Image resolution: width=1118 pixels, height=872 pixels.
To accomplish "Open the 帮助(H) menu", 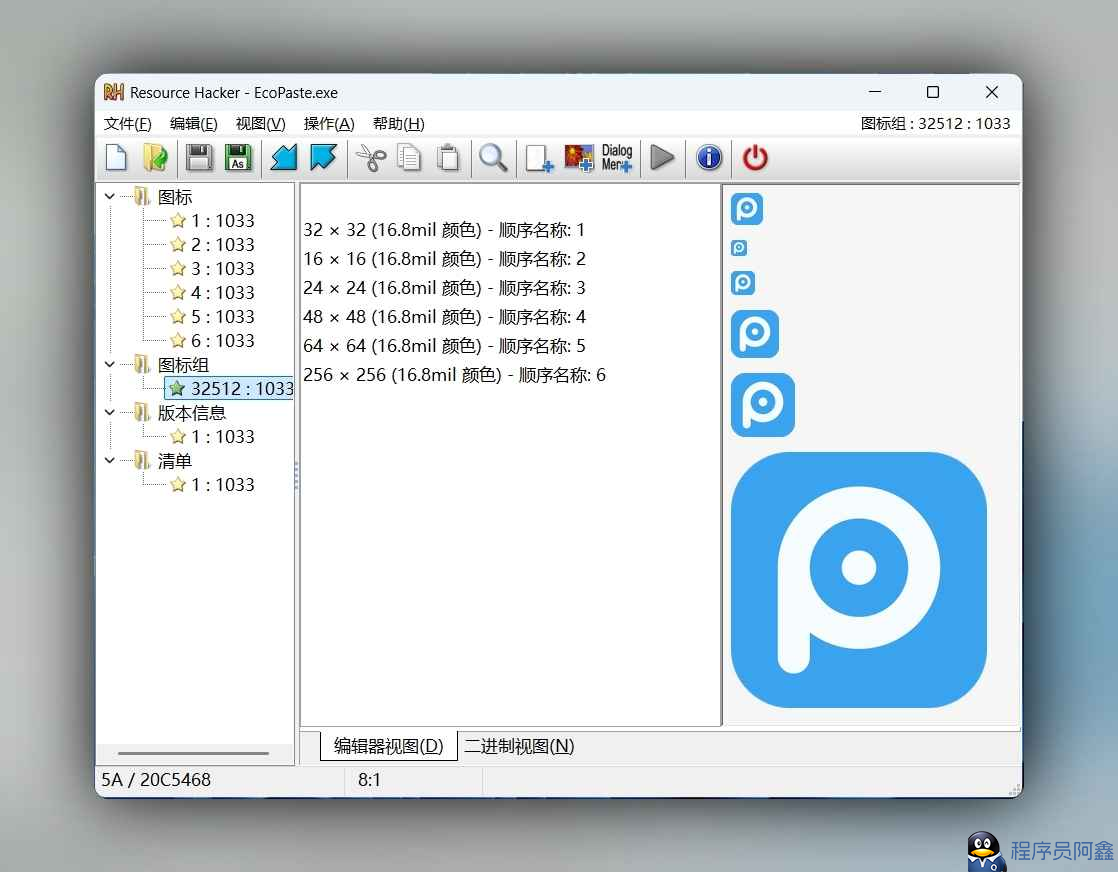I will [x=399, y=123].
